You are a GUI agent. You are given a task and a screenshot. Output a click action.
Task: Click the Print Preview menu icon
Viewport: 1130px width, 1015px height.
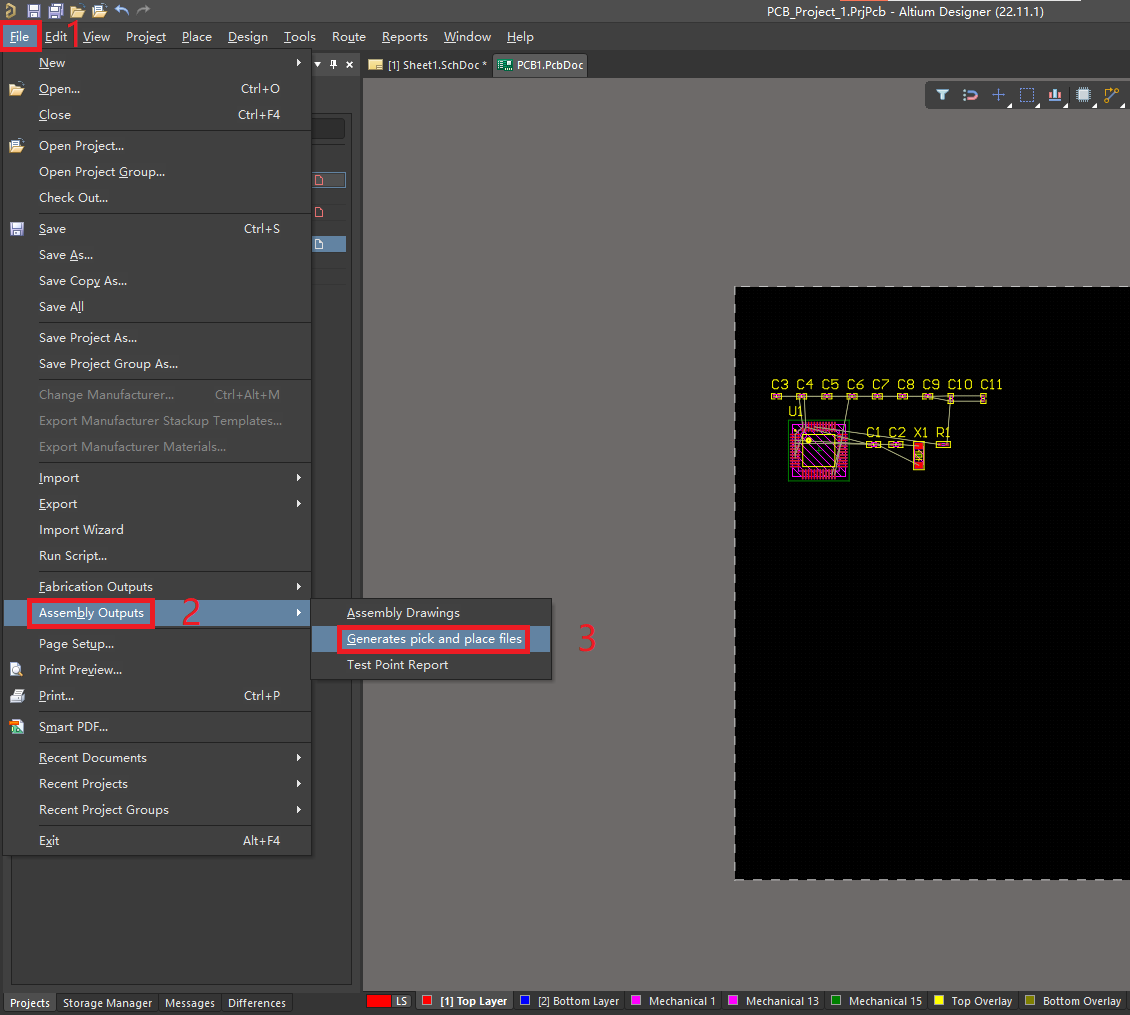17,670
